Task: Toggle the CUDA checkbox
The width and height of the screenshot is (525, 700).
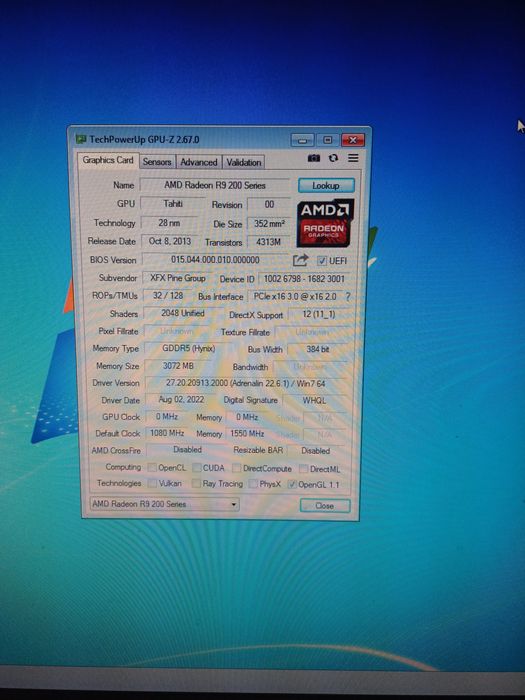Action: click(196, 468)
